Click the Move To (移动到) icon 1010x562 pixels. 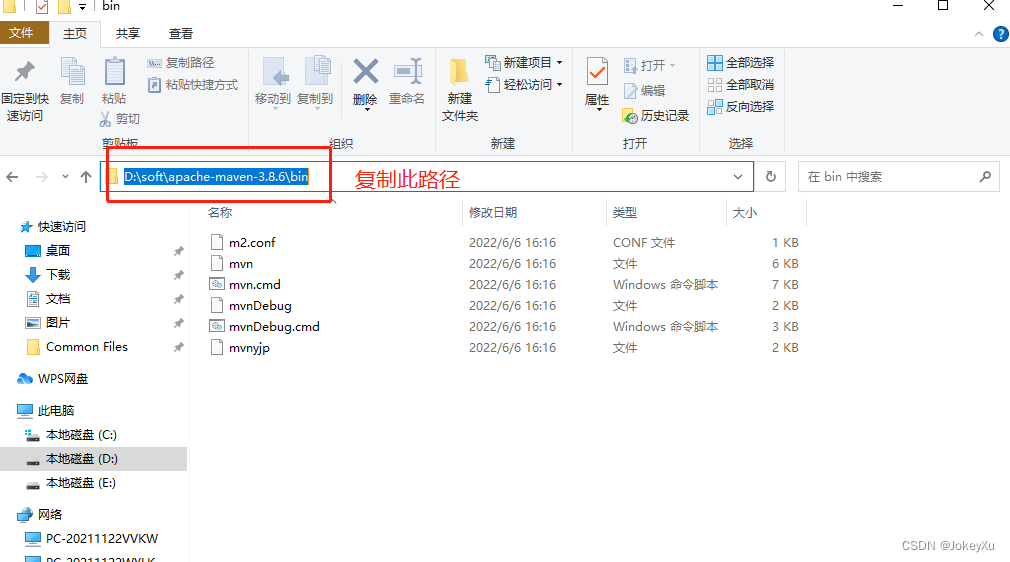point(275,72)
